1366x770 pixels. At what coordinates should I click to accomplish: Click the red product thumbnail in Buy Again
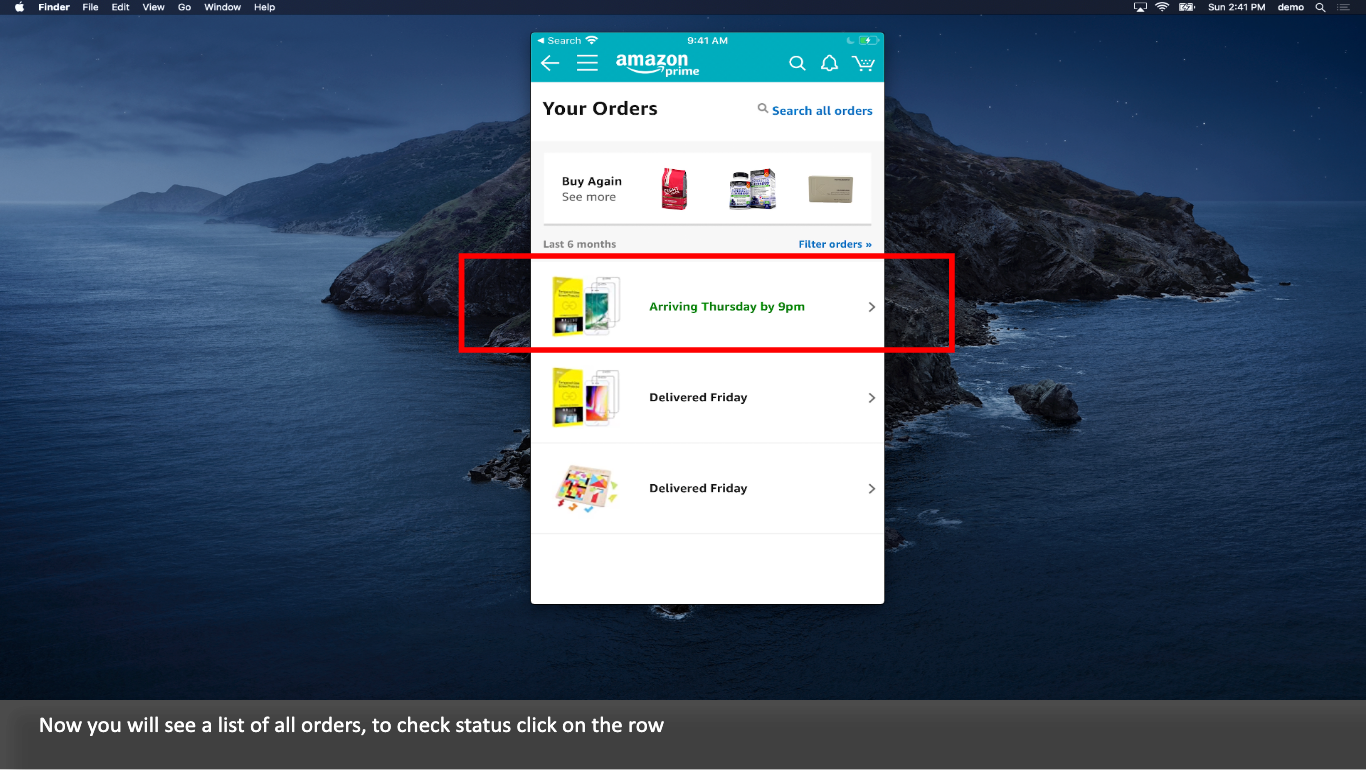(x=671, y=188)
